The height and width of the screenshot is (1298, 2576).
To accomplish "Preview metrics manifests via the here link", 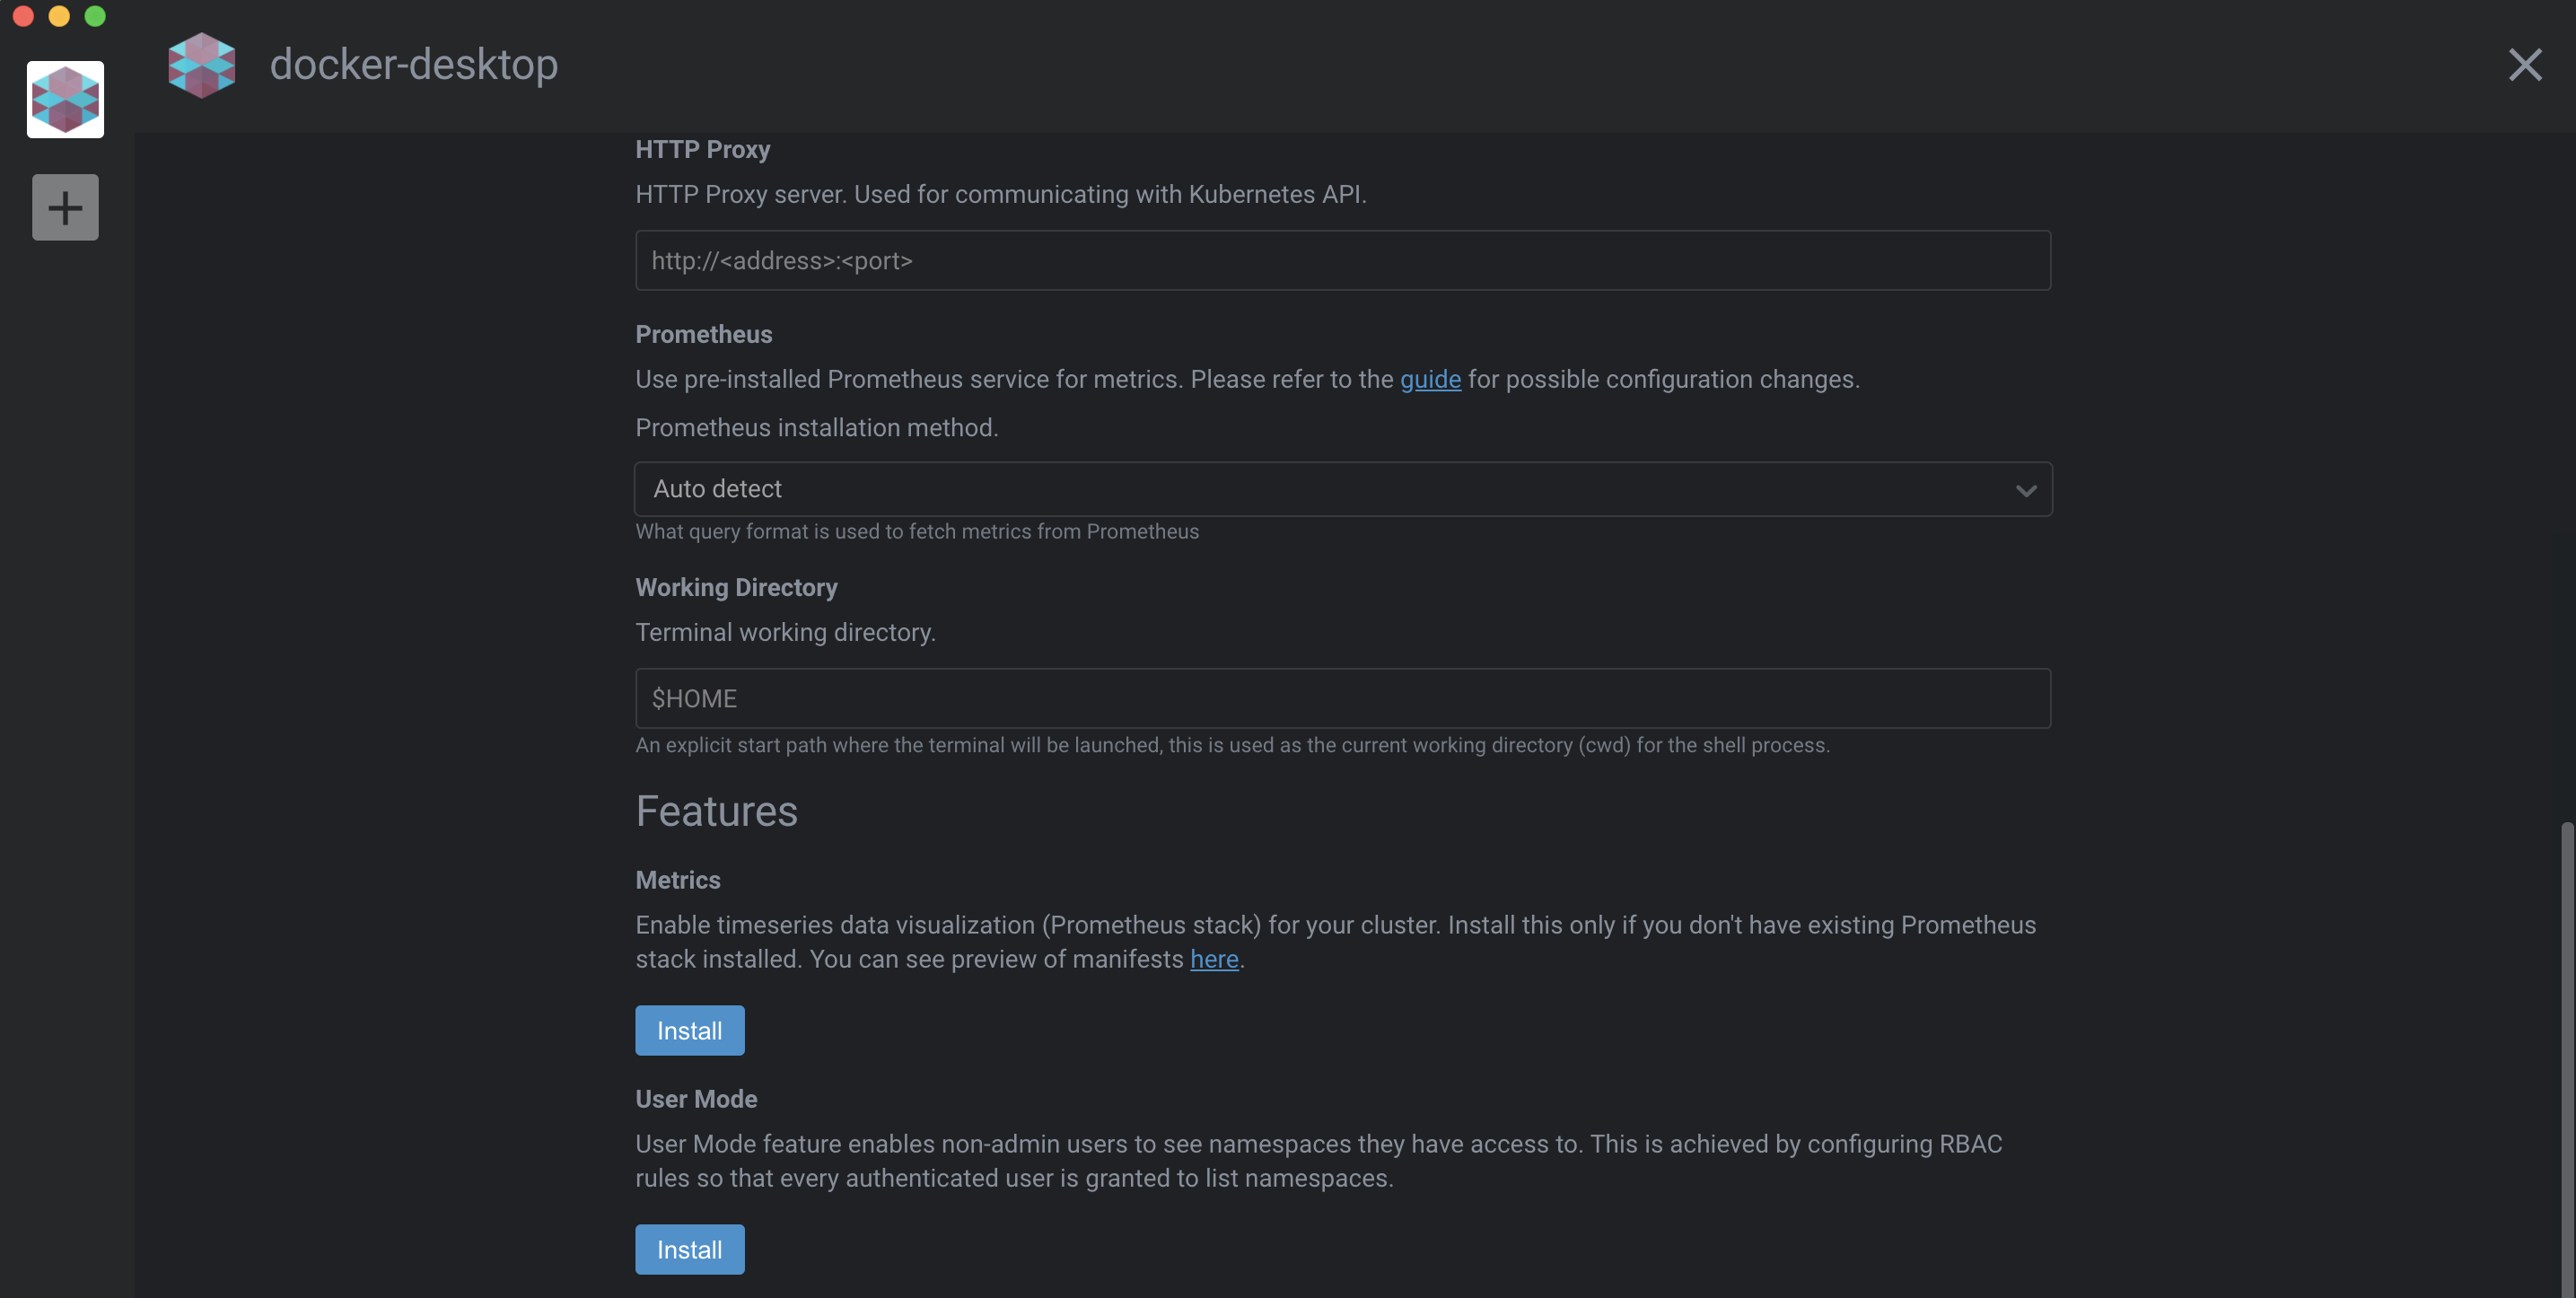I will [1214, 958].
